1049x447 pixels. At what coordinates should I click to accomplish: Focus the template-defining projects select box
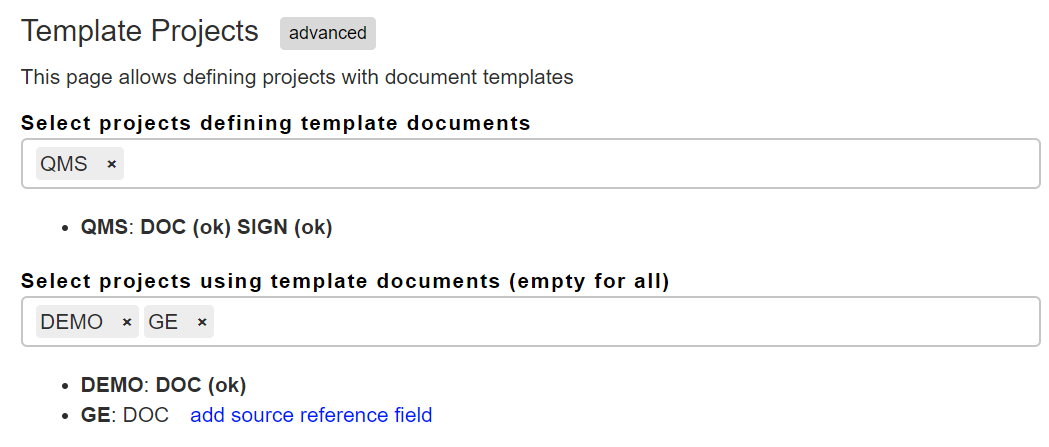coord(531,163)
